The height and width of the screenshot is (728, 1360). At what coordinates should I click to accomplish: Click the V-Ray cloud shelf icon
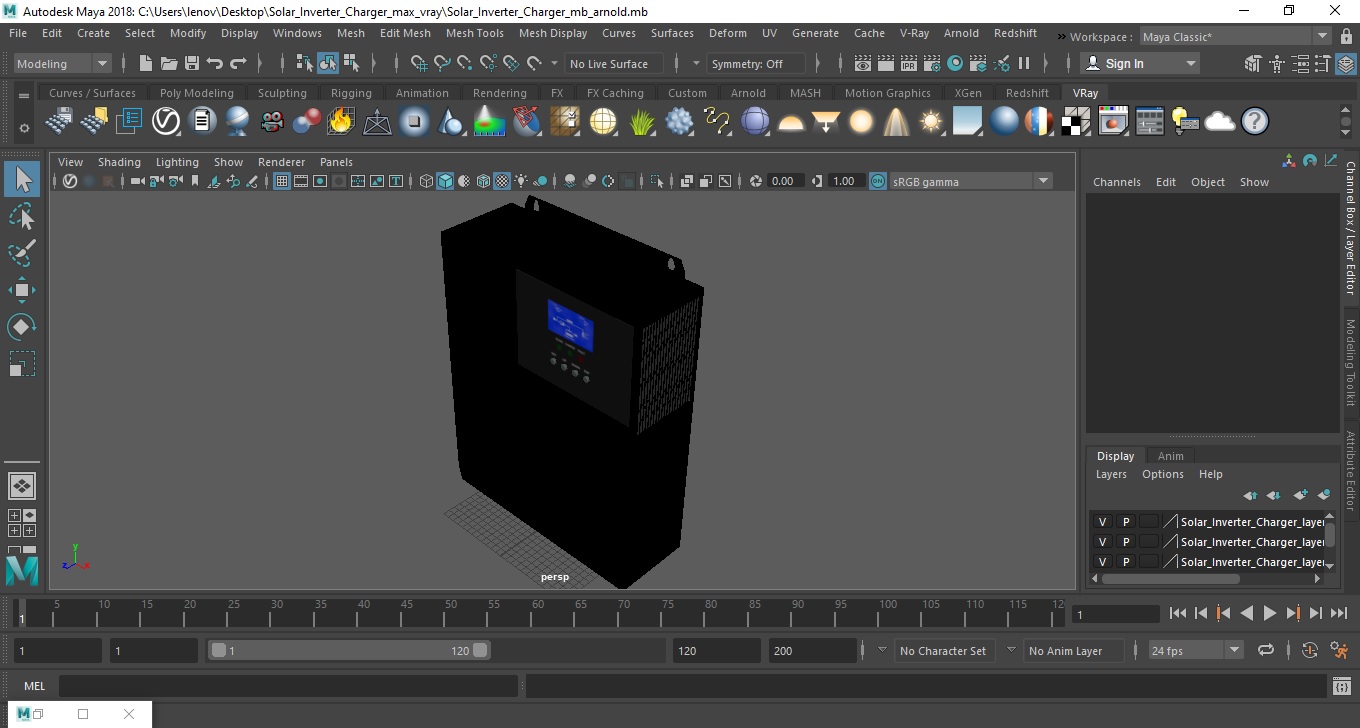click(1220, 122)
